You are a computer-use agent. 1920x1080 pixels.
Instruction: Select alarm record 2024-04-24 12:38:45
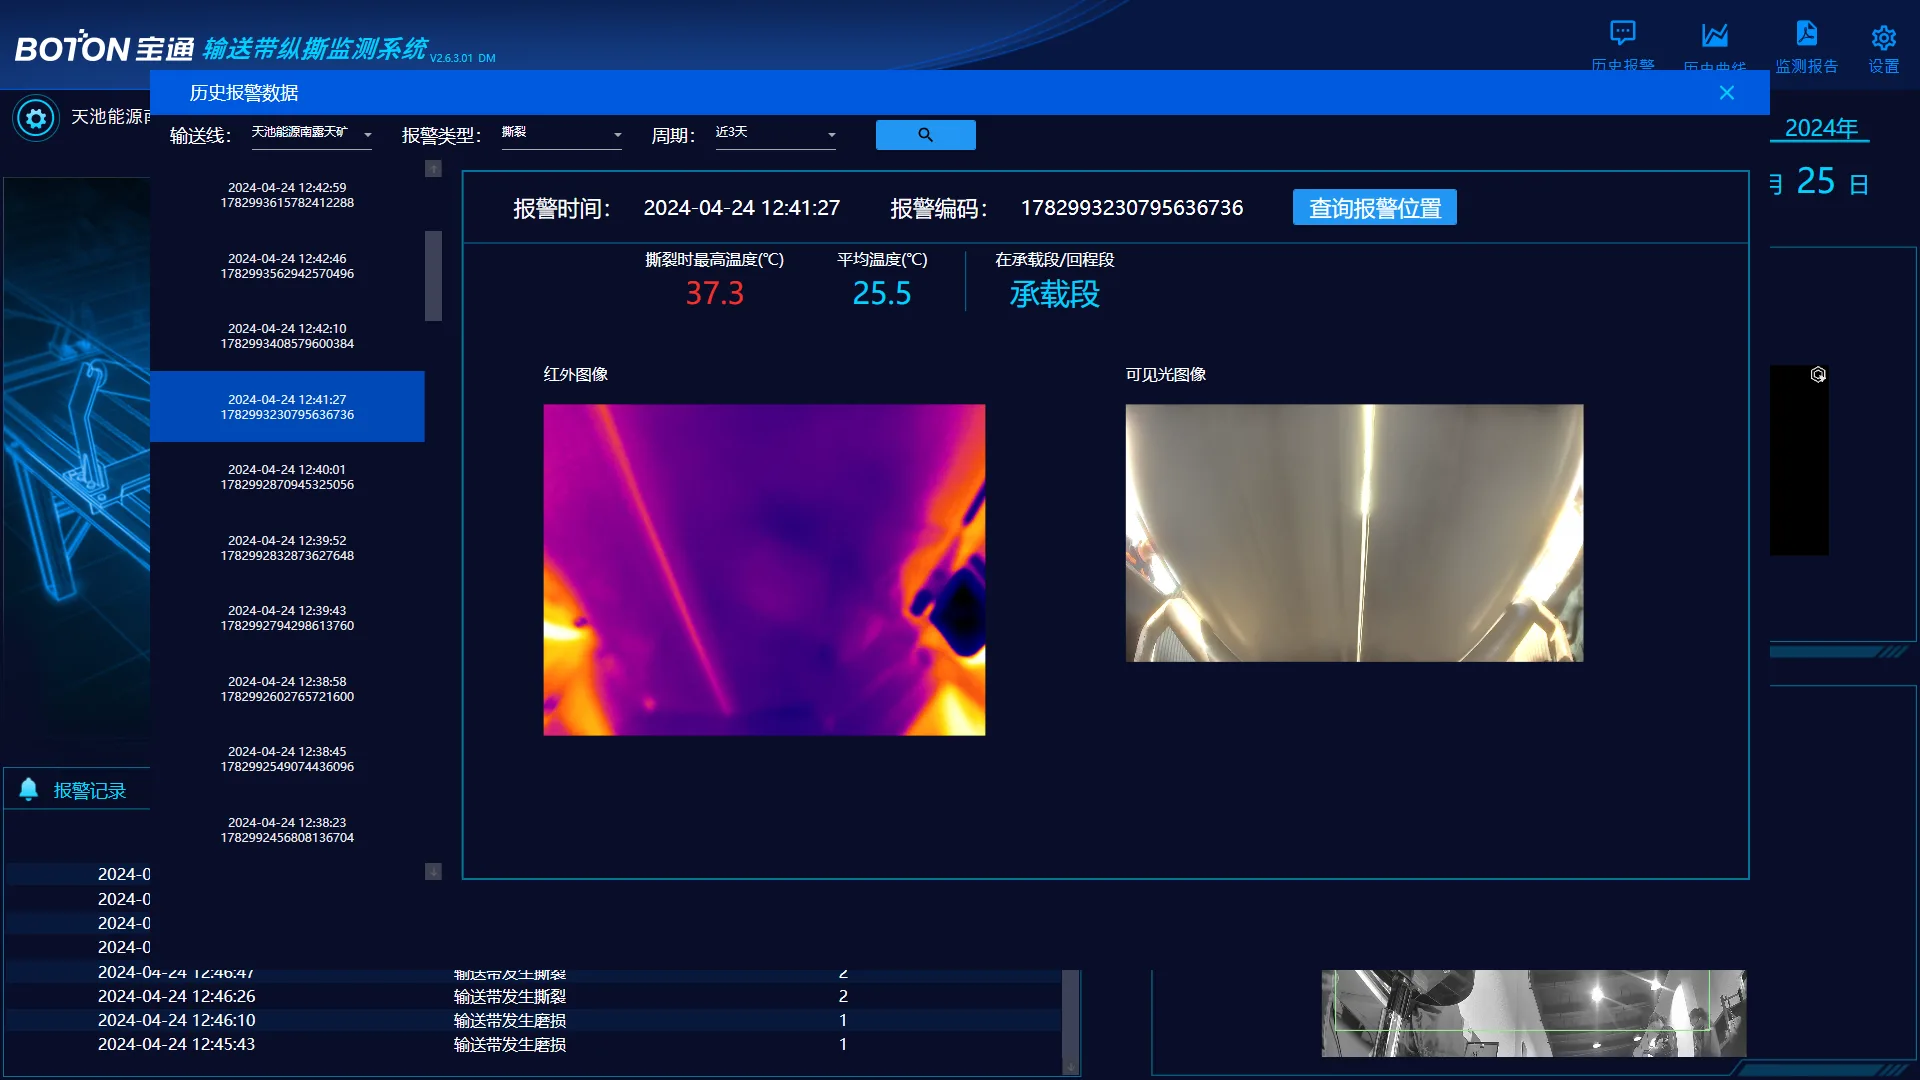point(287,759)
